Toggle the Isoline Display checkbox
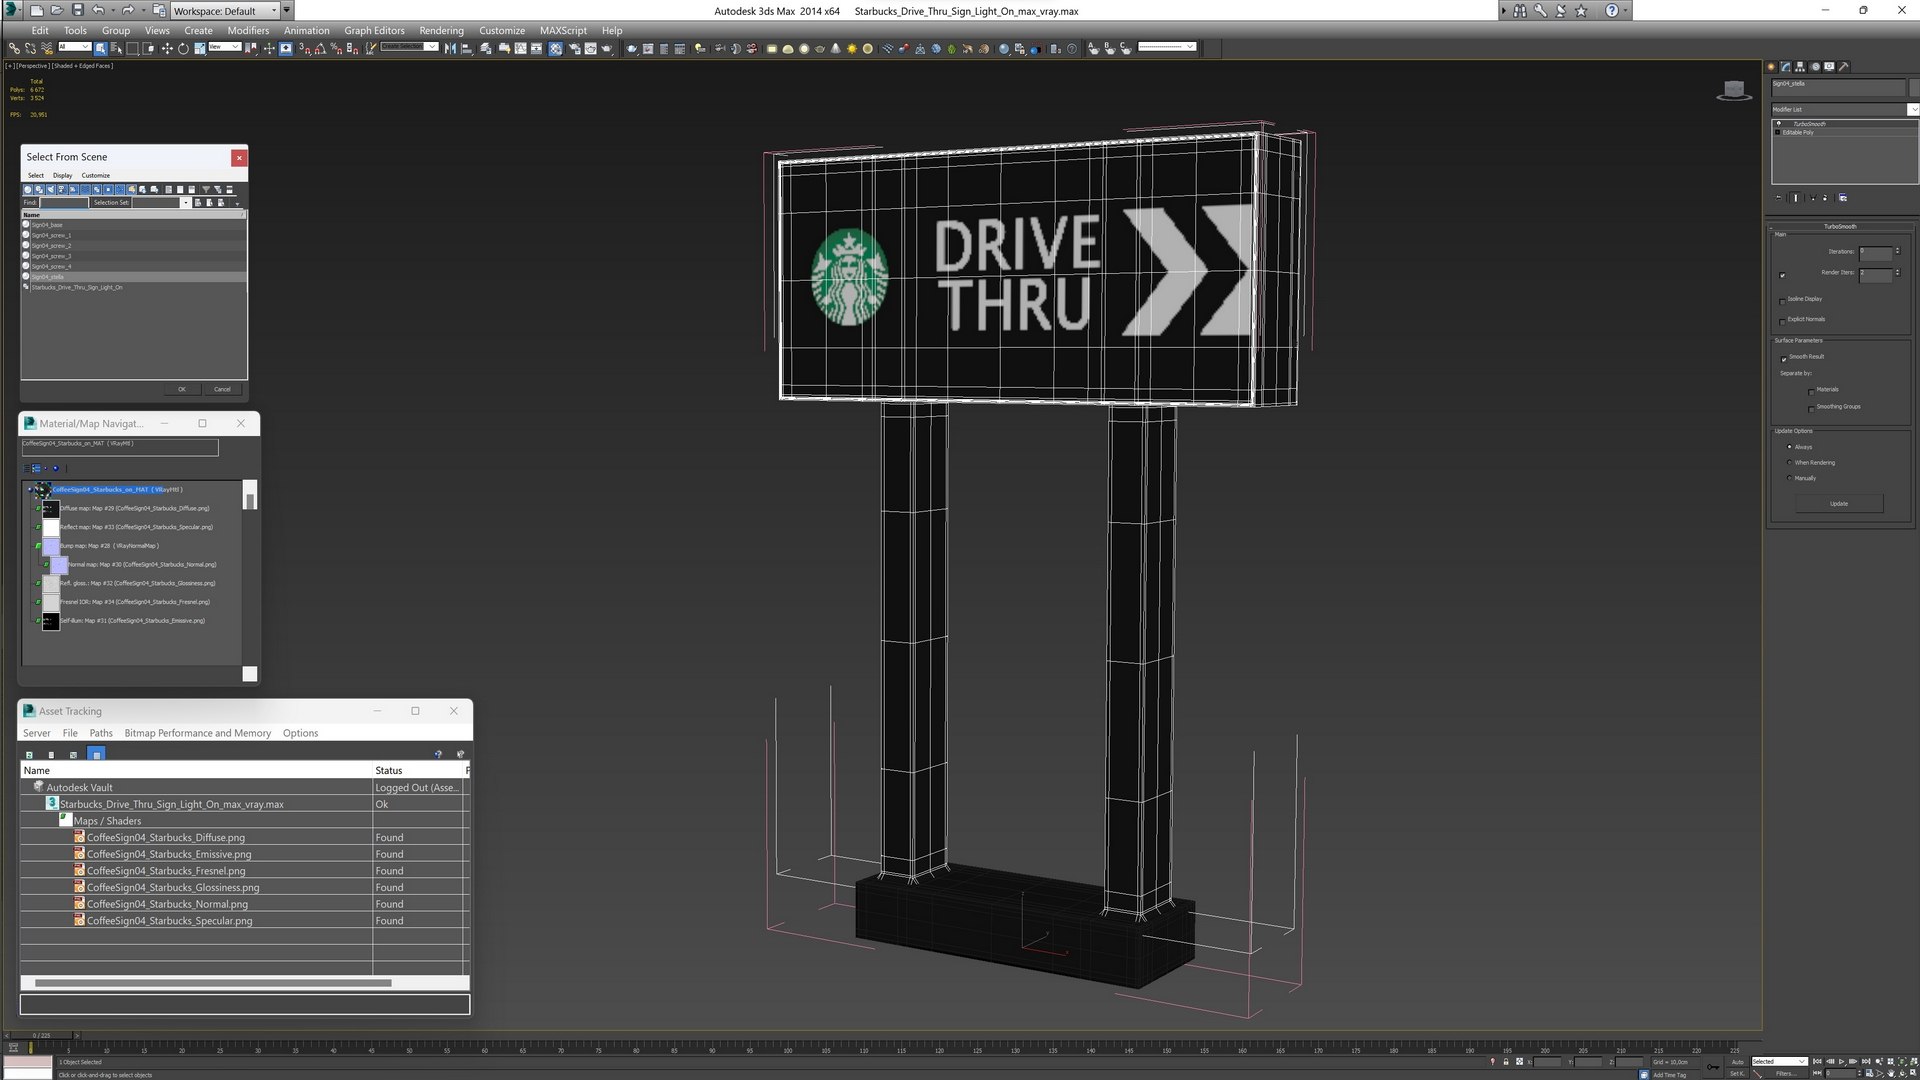1920x1080 pixels. pyautogui.click(x=1782, y=301)
